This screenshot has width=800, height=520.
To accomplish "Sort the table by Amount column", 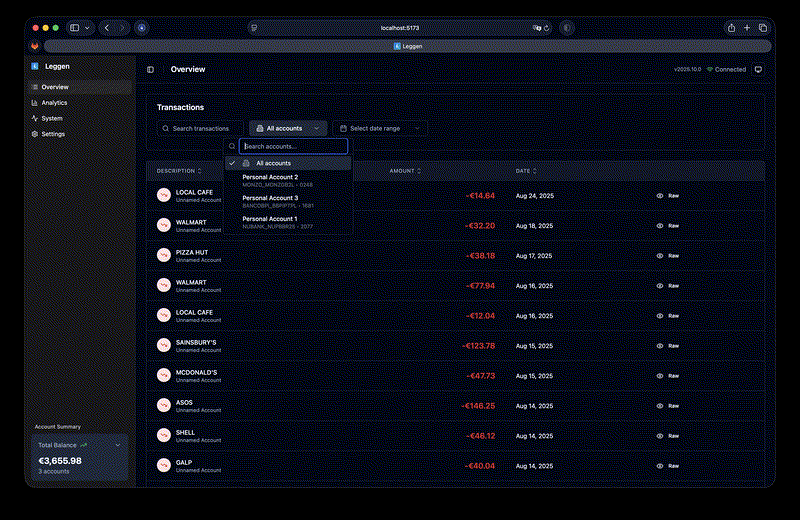I will (405, 171).
